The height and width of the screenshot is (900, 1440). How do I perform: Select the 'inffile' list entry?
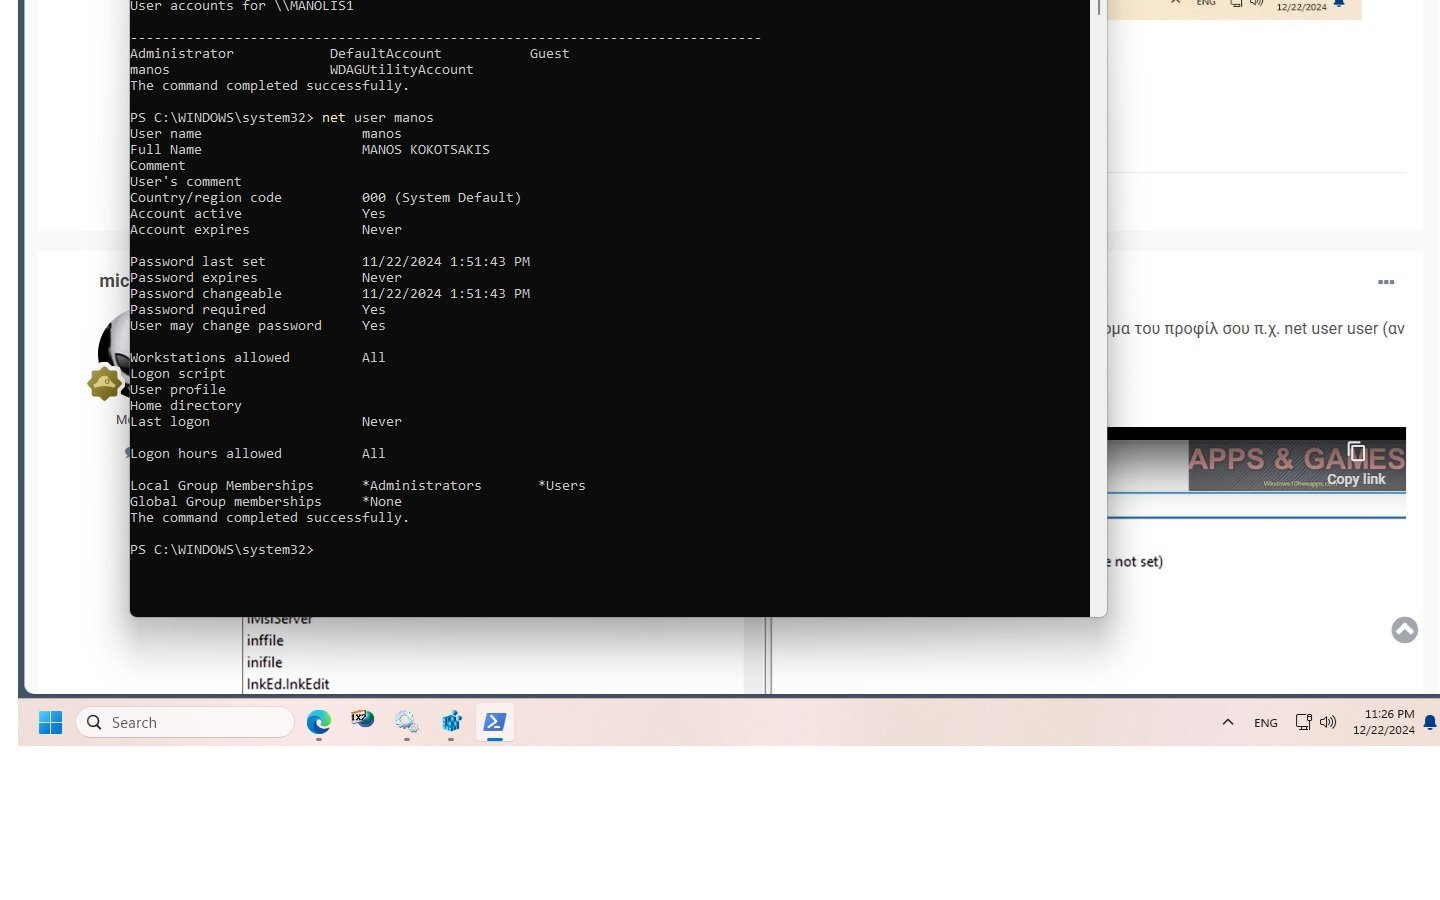pos(265,640)
